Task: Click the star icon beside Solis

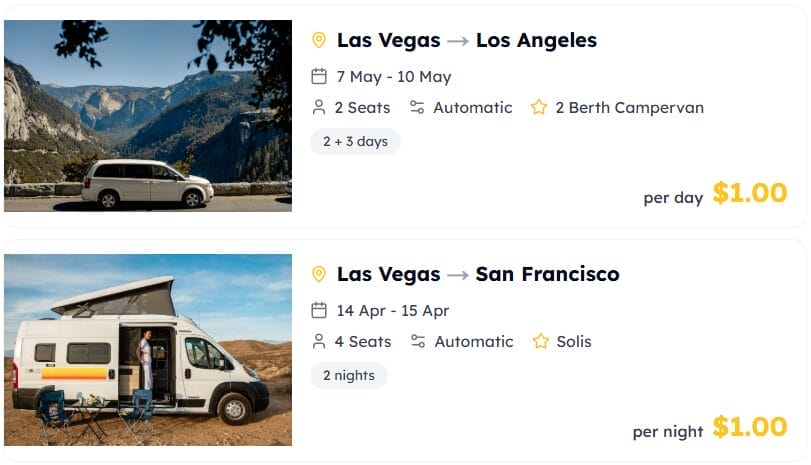Action: 540,341
